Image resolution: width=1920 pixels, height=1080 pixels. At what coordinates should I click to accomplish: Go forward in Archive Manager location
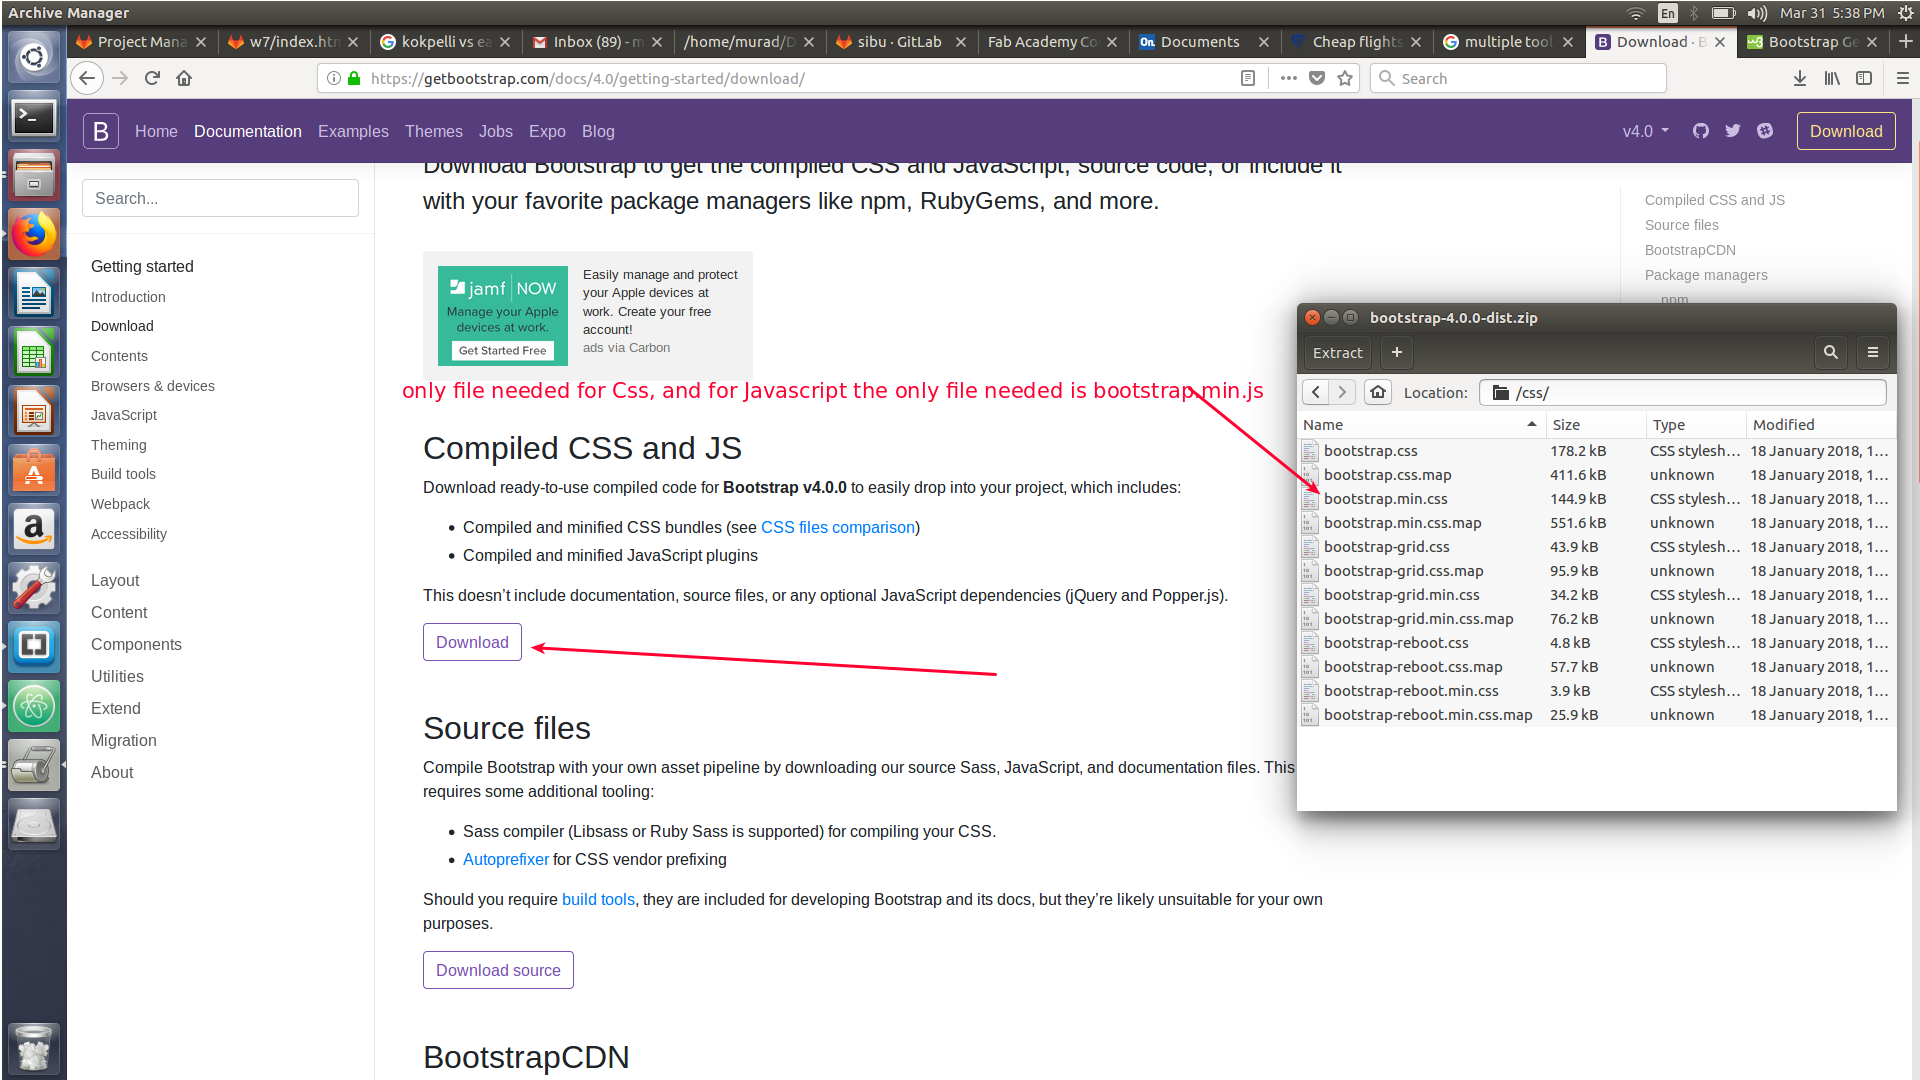pyautogui.click(x=1343, y=392)
